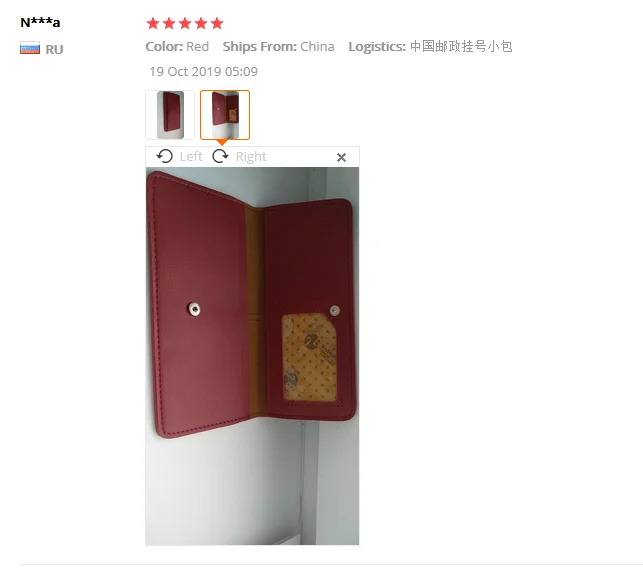Click the Ships From: China text
643x576 pixels.
point(278,47)
